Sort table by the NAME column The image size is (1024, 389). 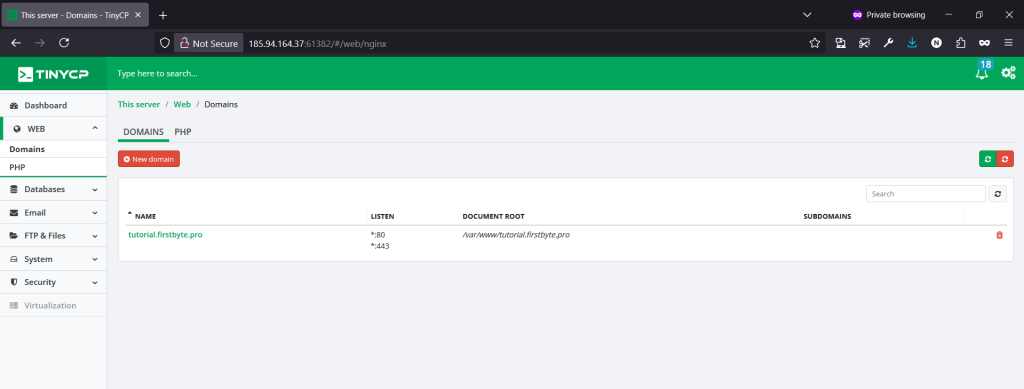pos(145,216)
